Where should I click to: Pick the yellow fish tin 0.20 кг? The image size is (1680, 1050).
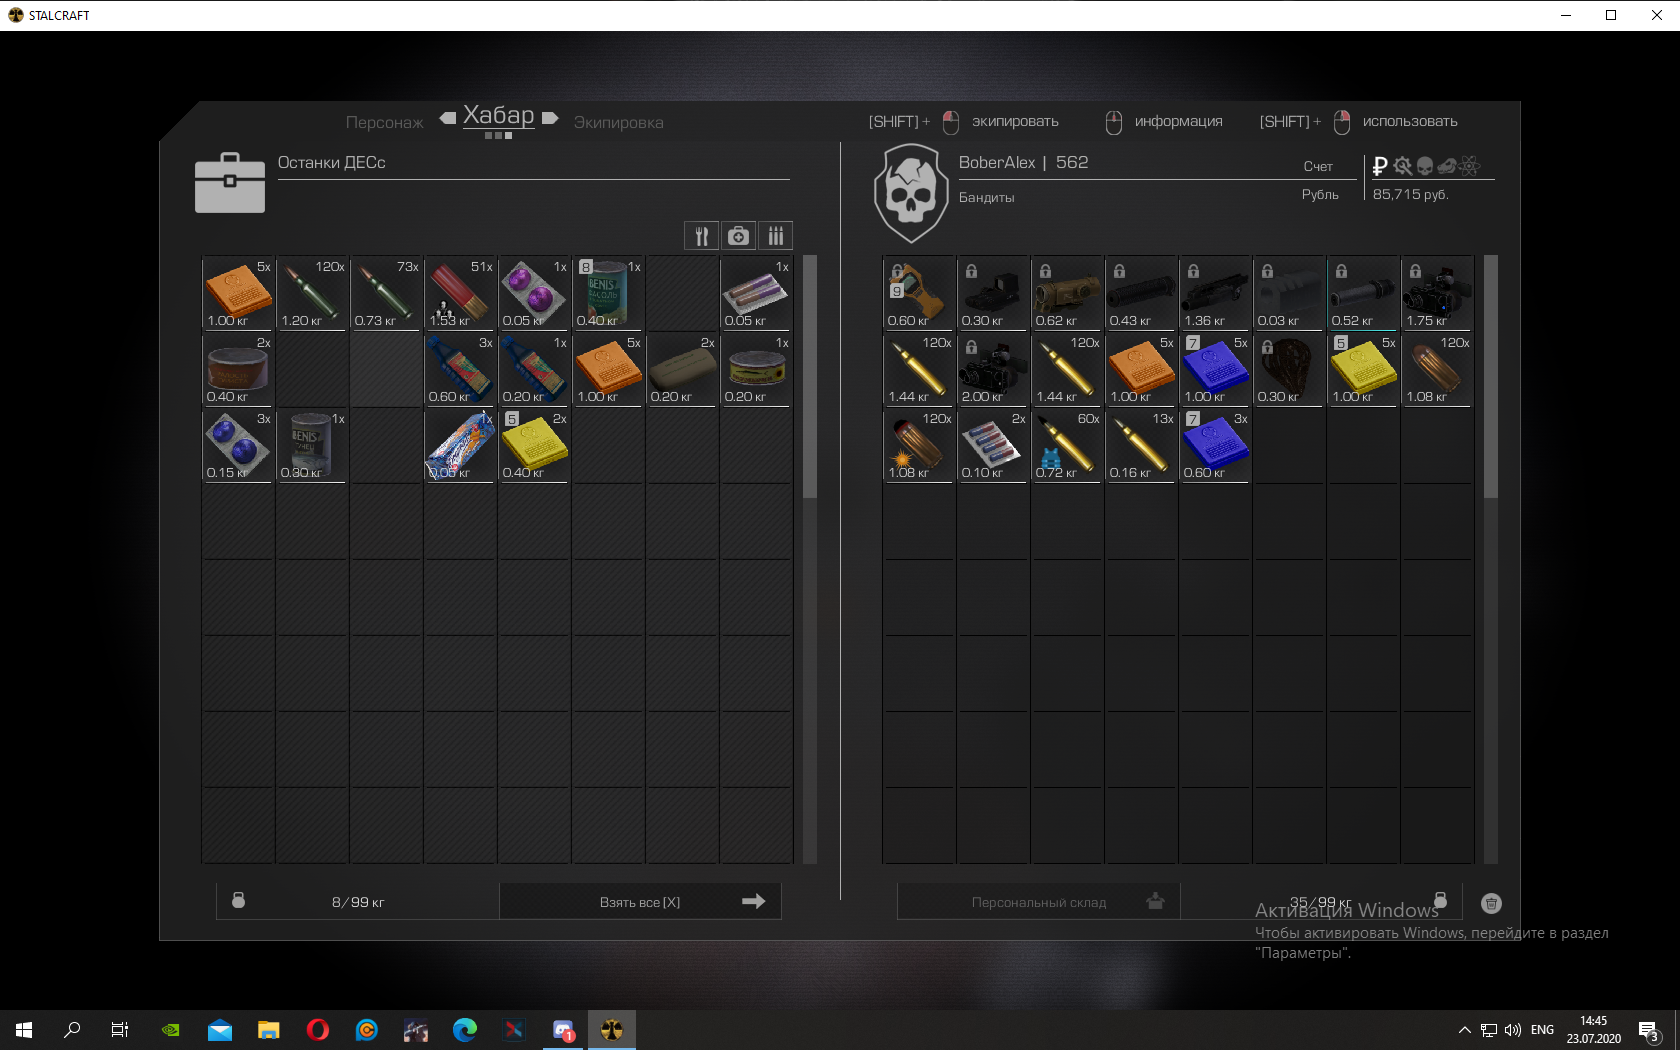coord(756,369)
